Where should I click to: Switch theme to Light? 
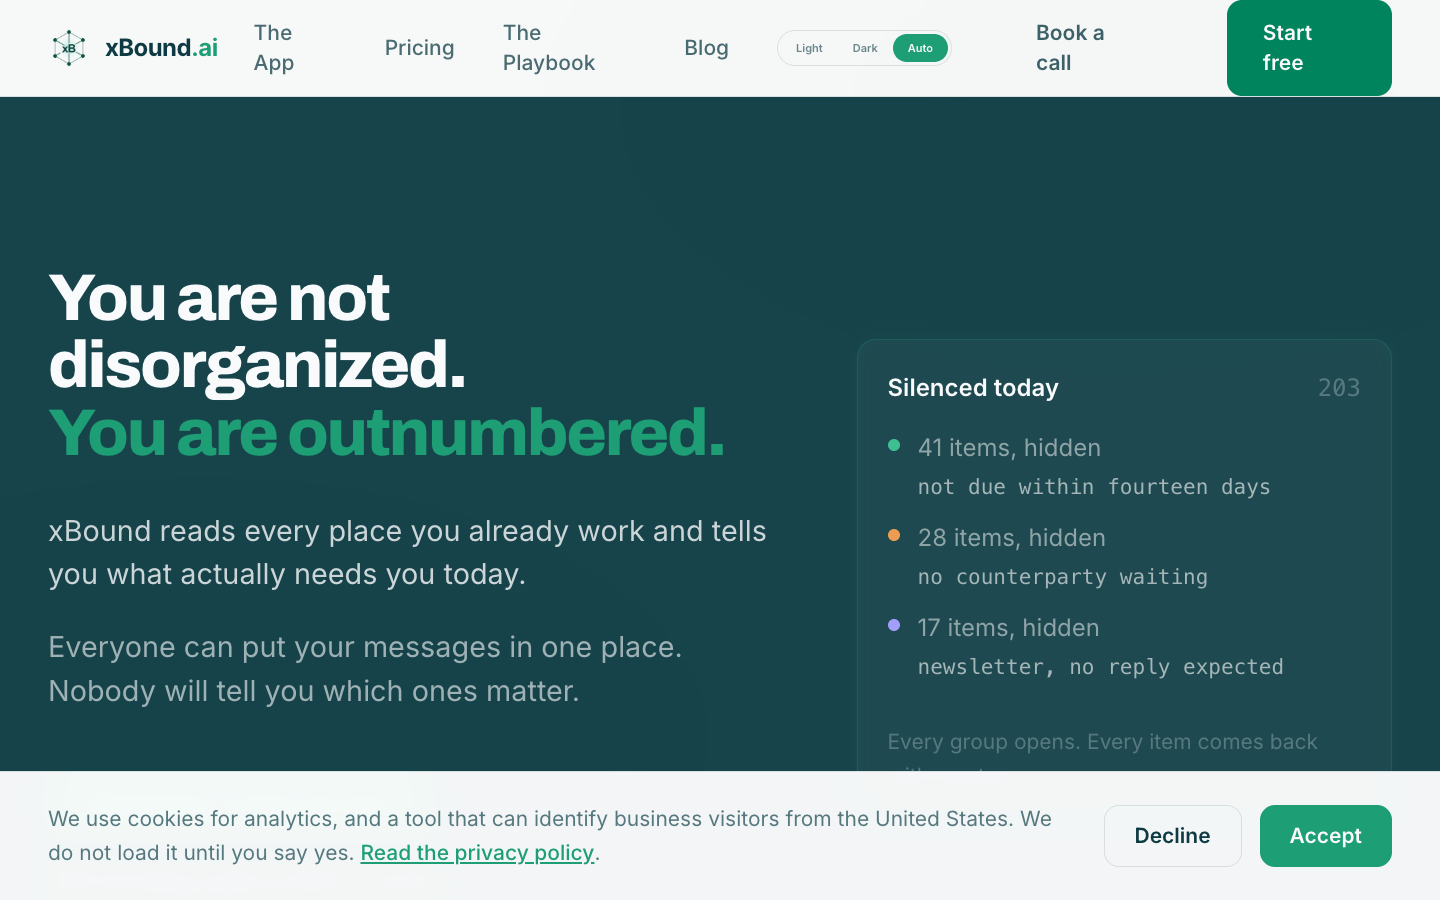coord(809,48)
